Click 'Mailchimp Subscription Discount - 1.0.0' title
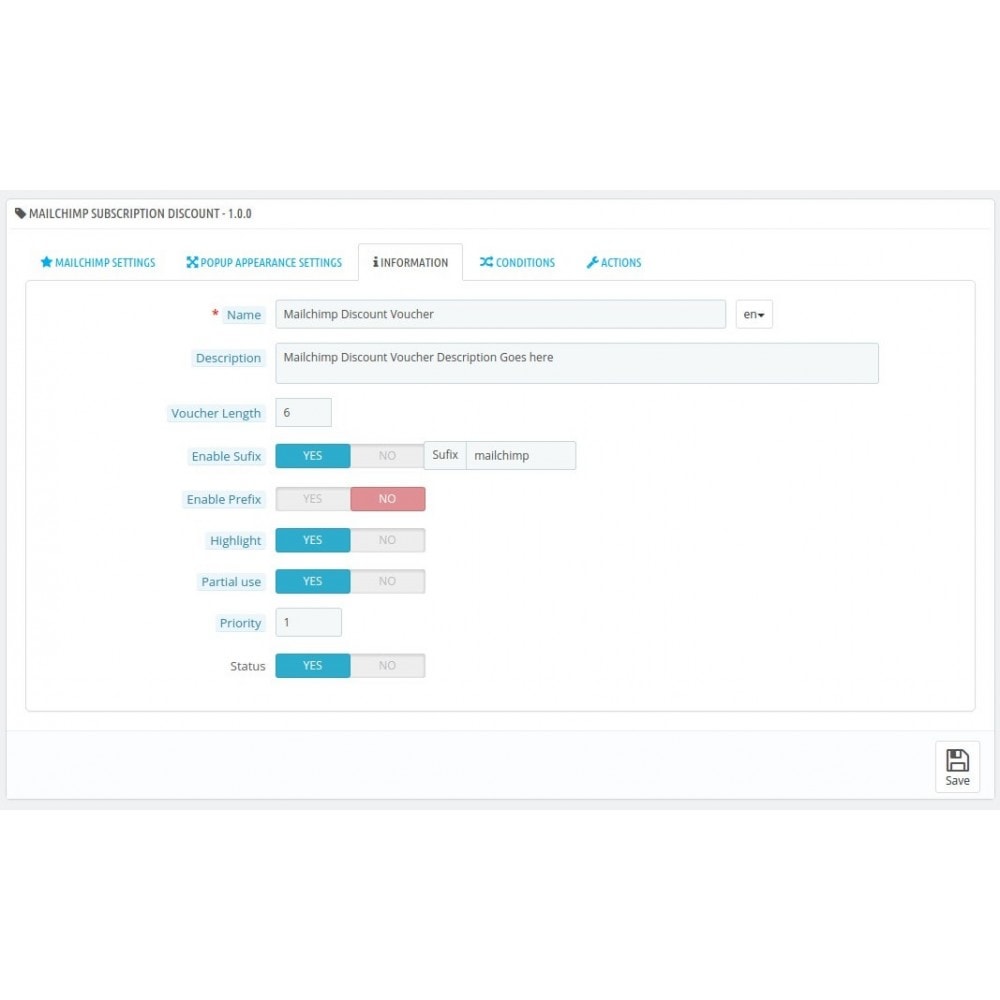1000x1000 pixels. pyautogui.click(x=140, y=214)
